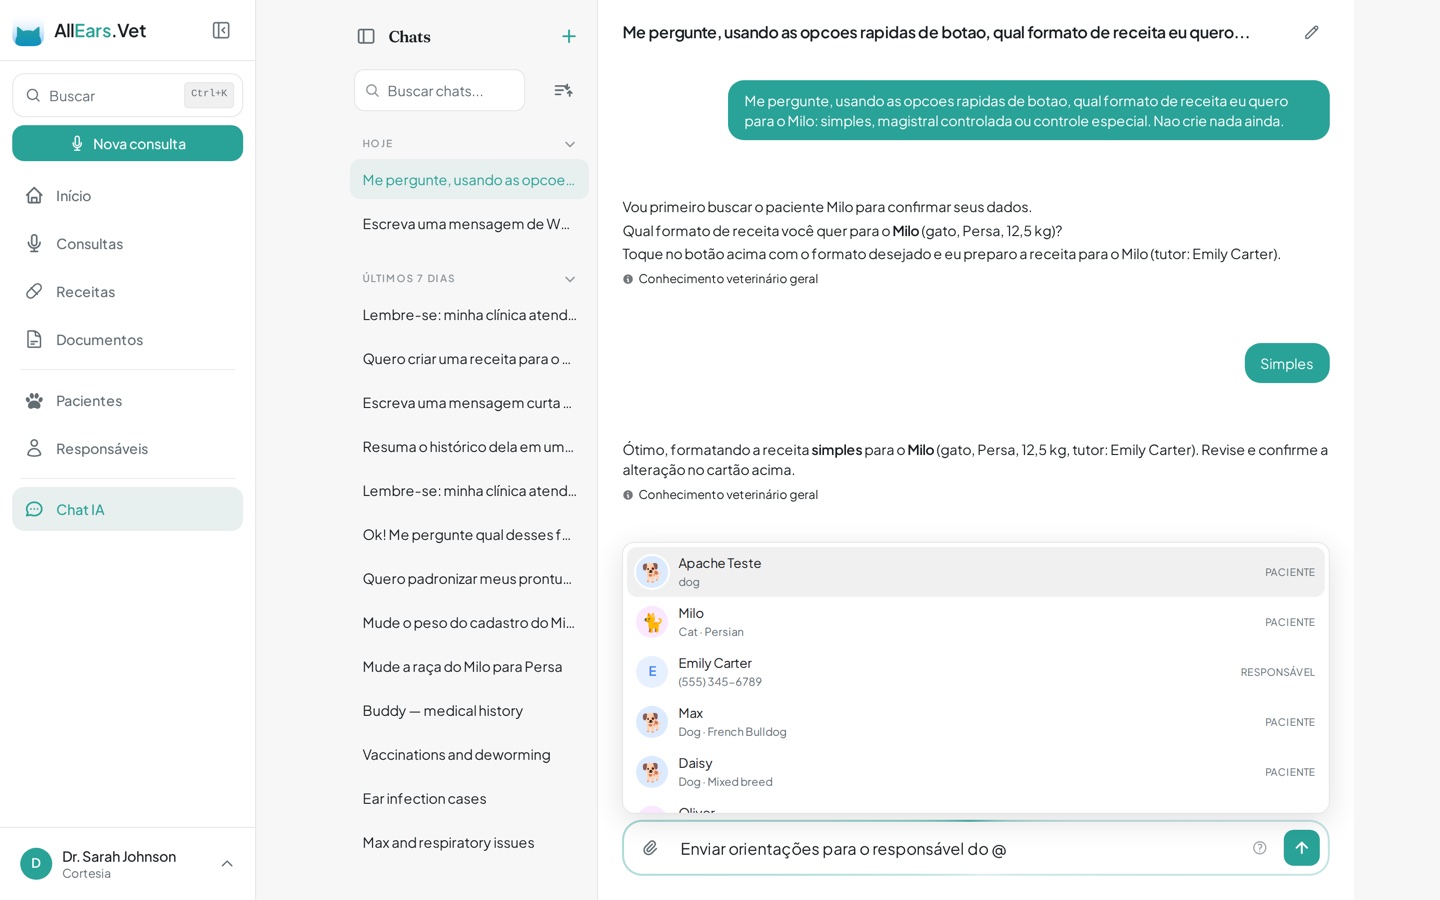Open chat 'Quero padronizar meus prontu...'
This screenshot has height=900, width=1440.
(469, 578)
